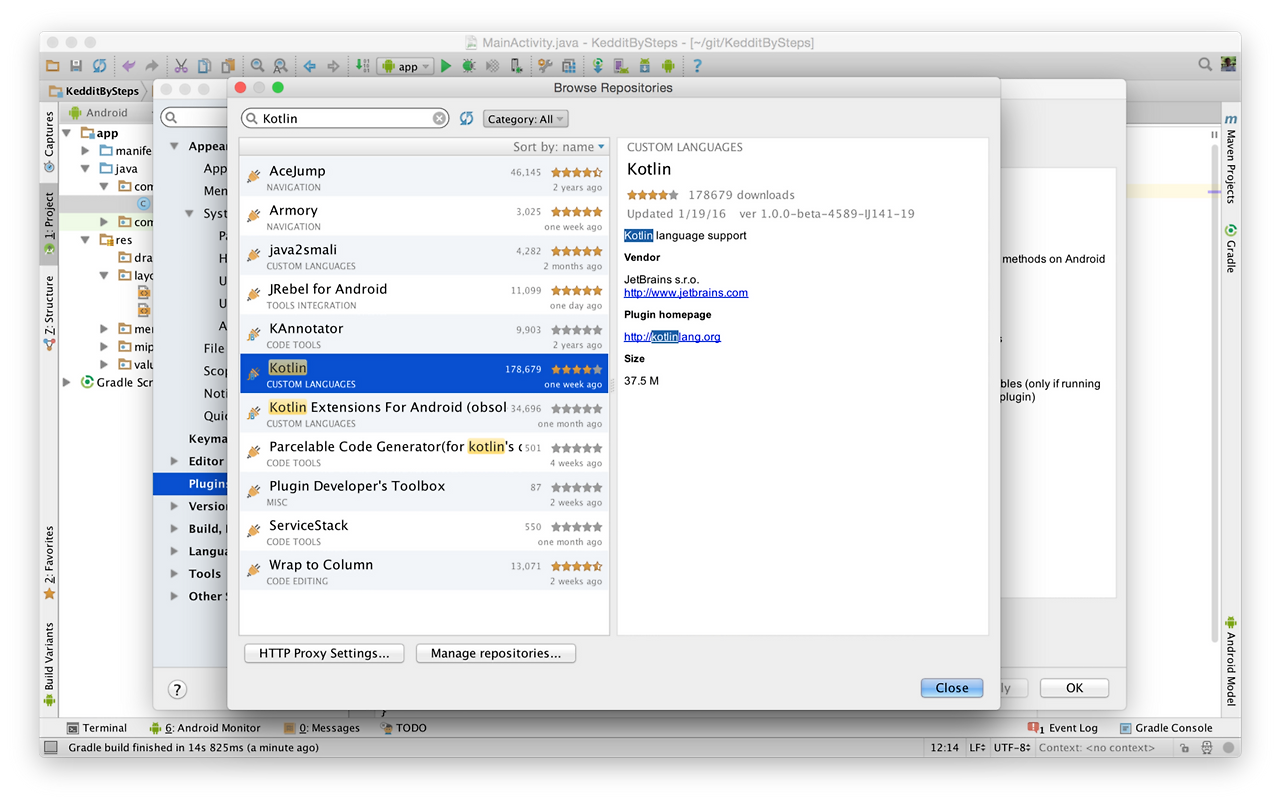Open the jetbrains.com vendor link
1280x803 pixels.
686,293
